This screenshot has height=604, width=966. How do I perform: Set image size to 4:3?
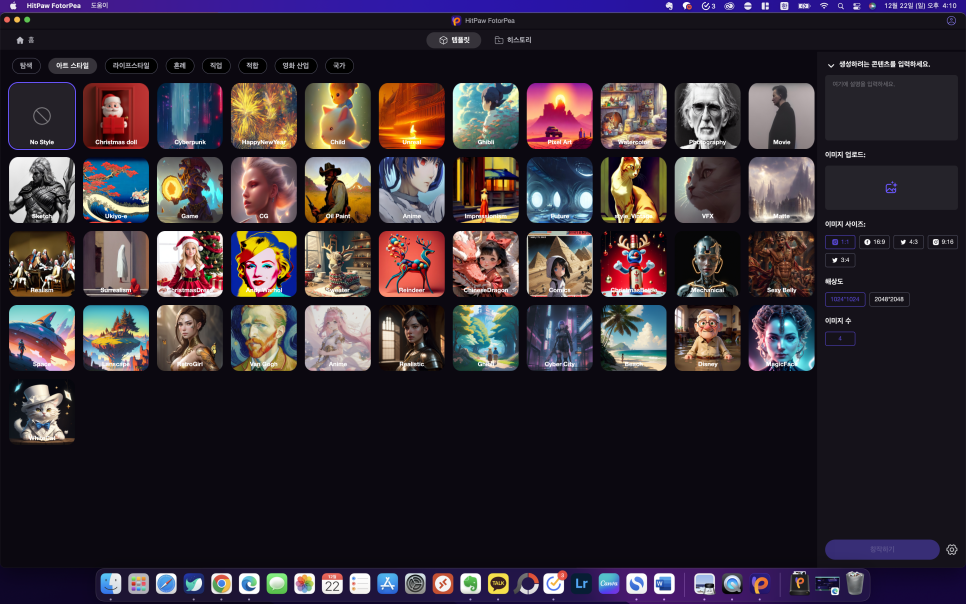tap(909, 242)
